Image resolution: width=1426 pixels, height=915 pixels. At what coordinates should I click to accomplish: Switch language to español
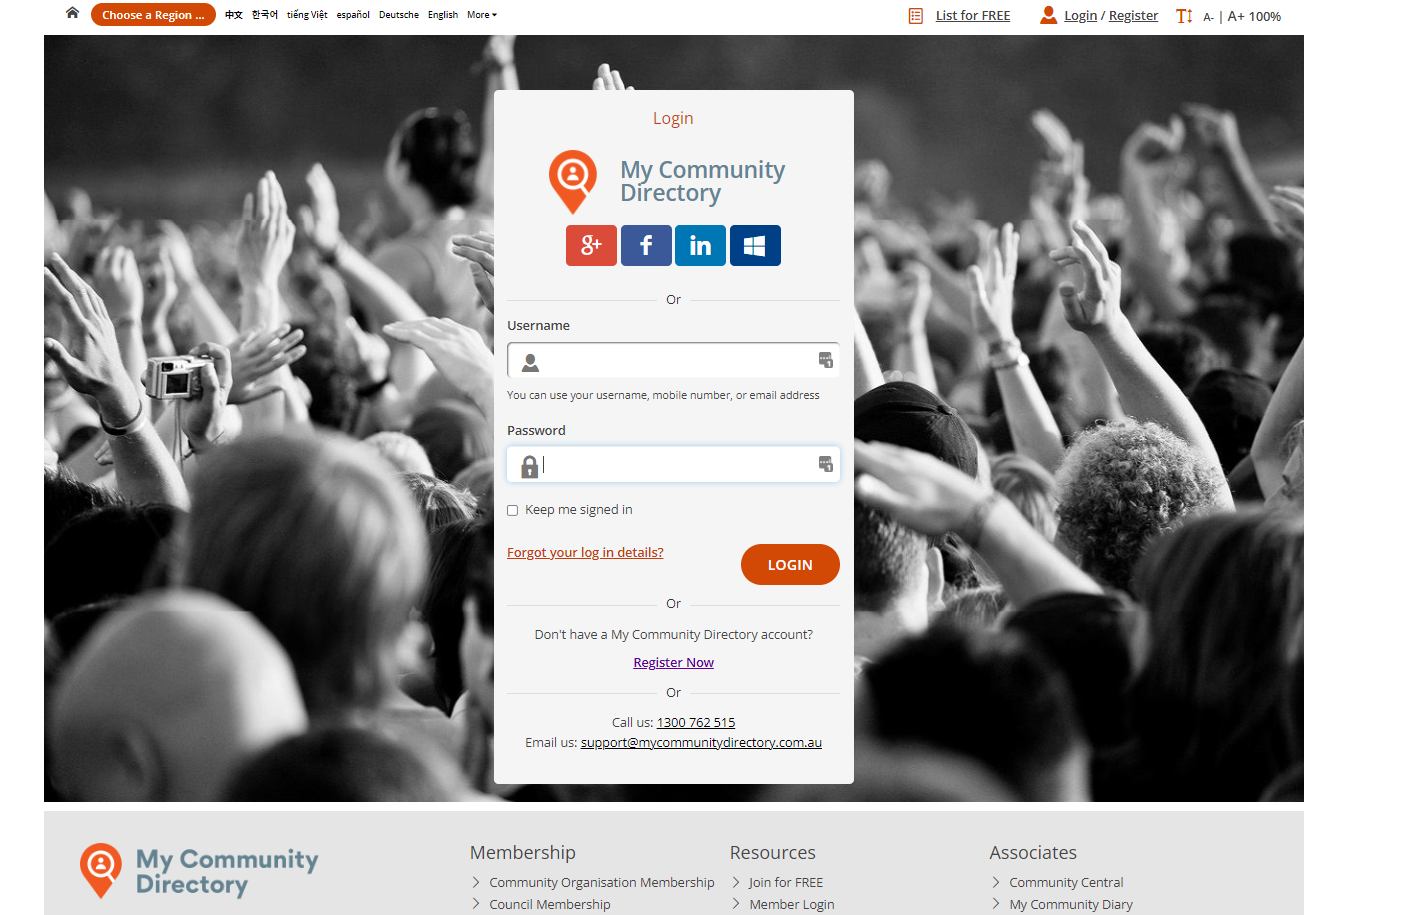[x=353, y=15]
